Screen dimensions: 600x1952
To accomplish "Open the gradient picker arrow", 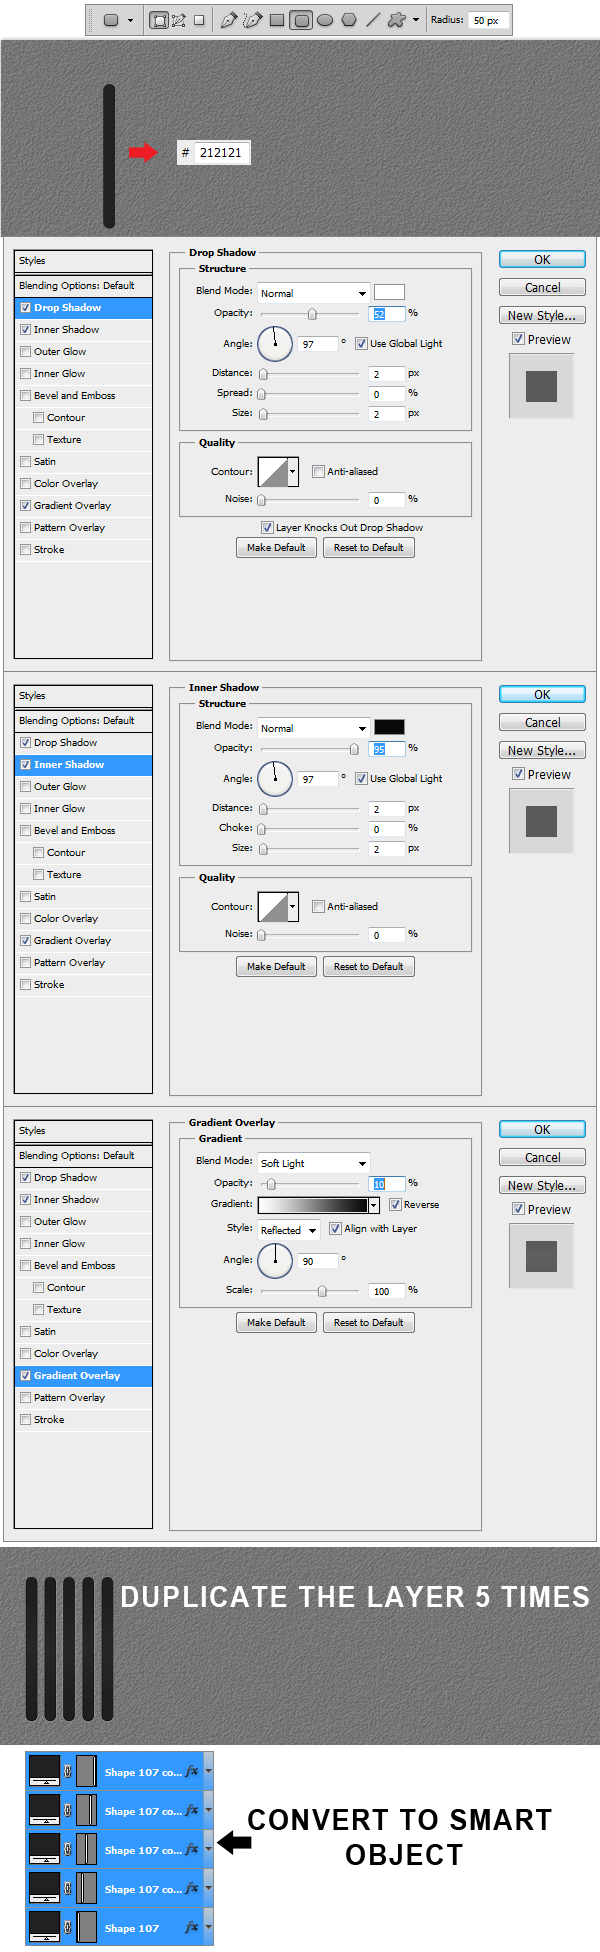I will click(x=374, y=1206).
